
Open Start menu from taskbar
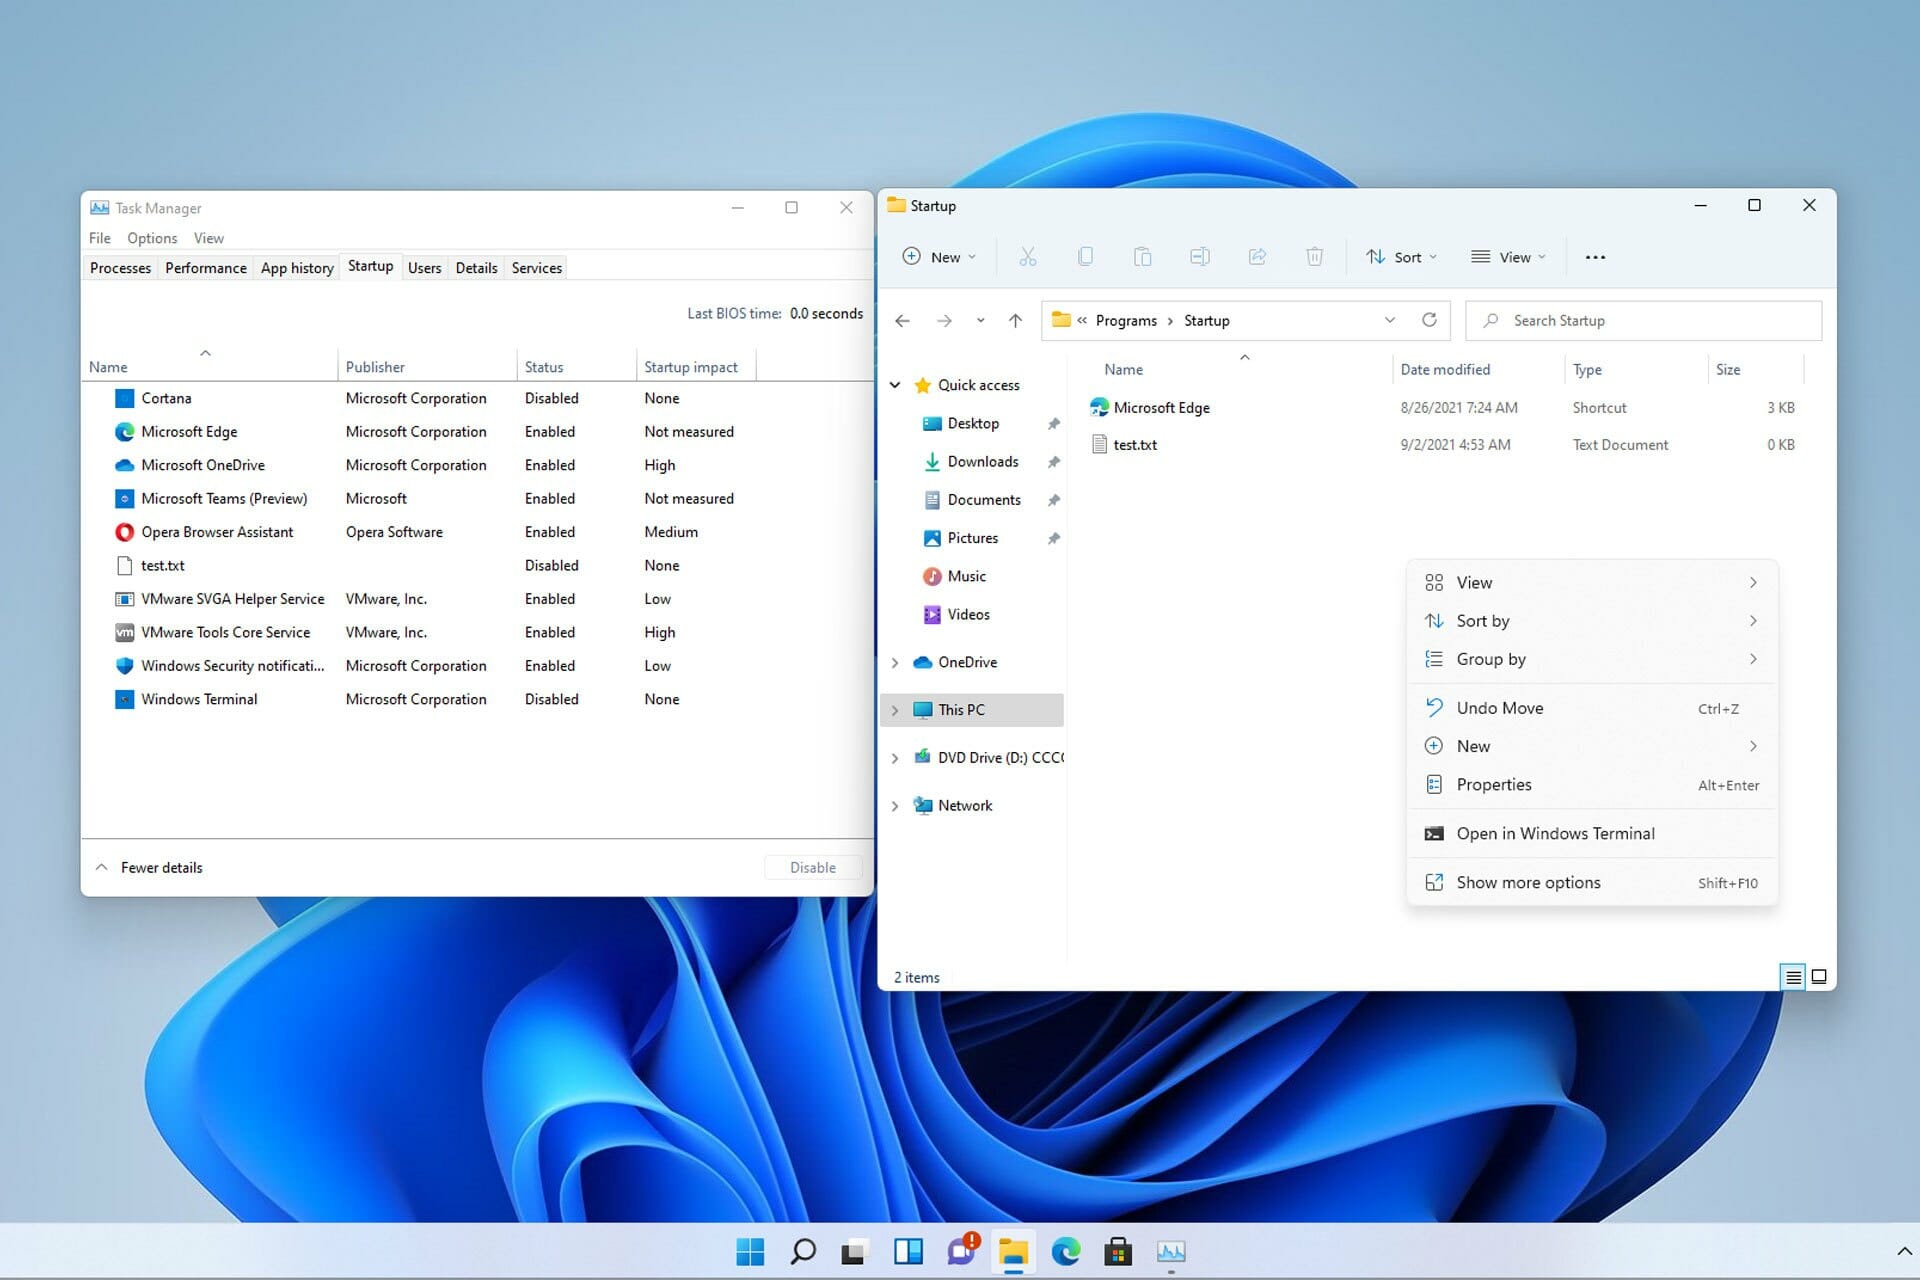coord(750,1251)
